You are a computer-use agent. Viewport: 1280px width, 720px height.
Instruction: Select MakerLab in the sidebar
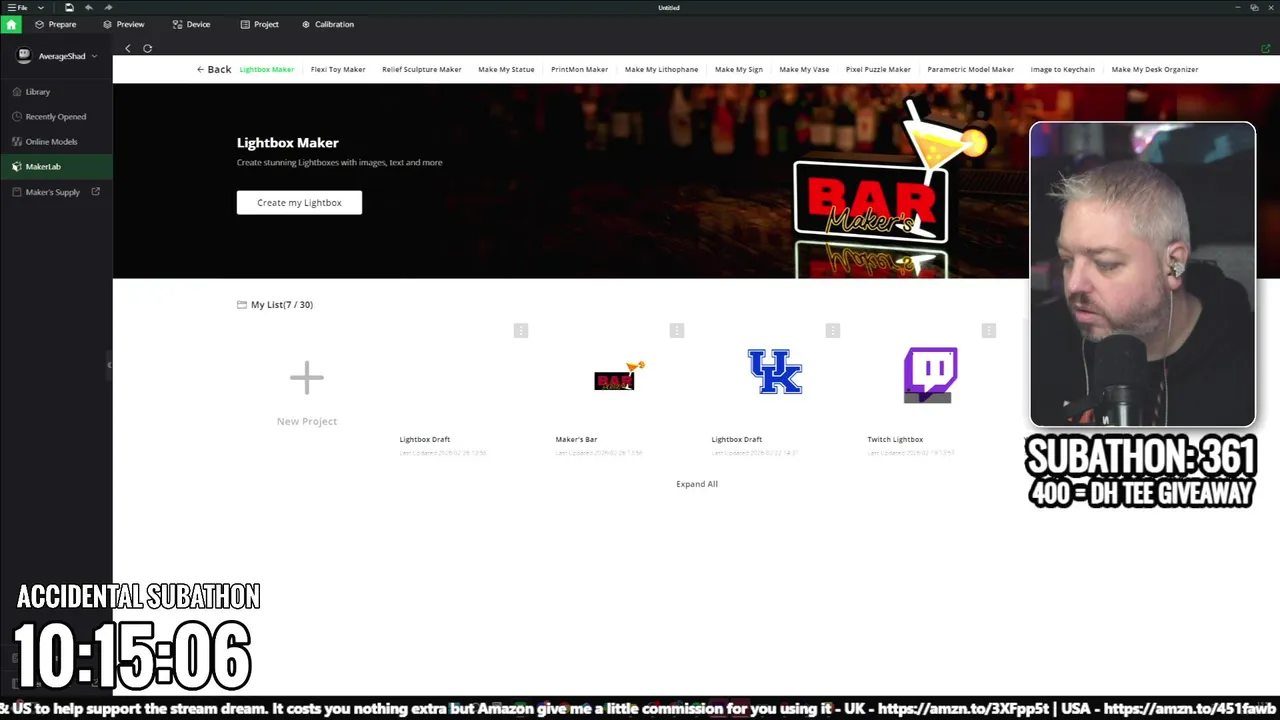point(56,166)
